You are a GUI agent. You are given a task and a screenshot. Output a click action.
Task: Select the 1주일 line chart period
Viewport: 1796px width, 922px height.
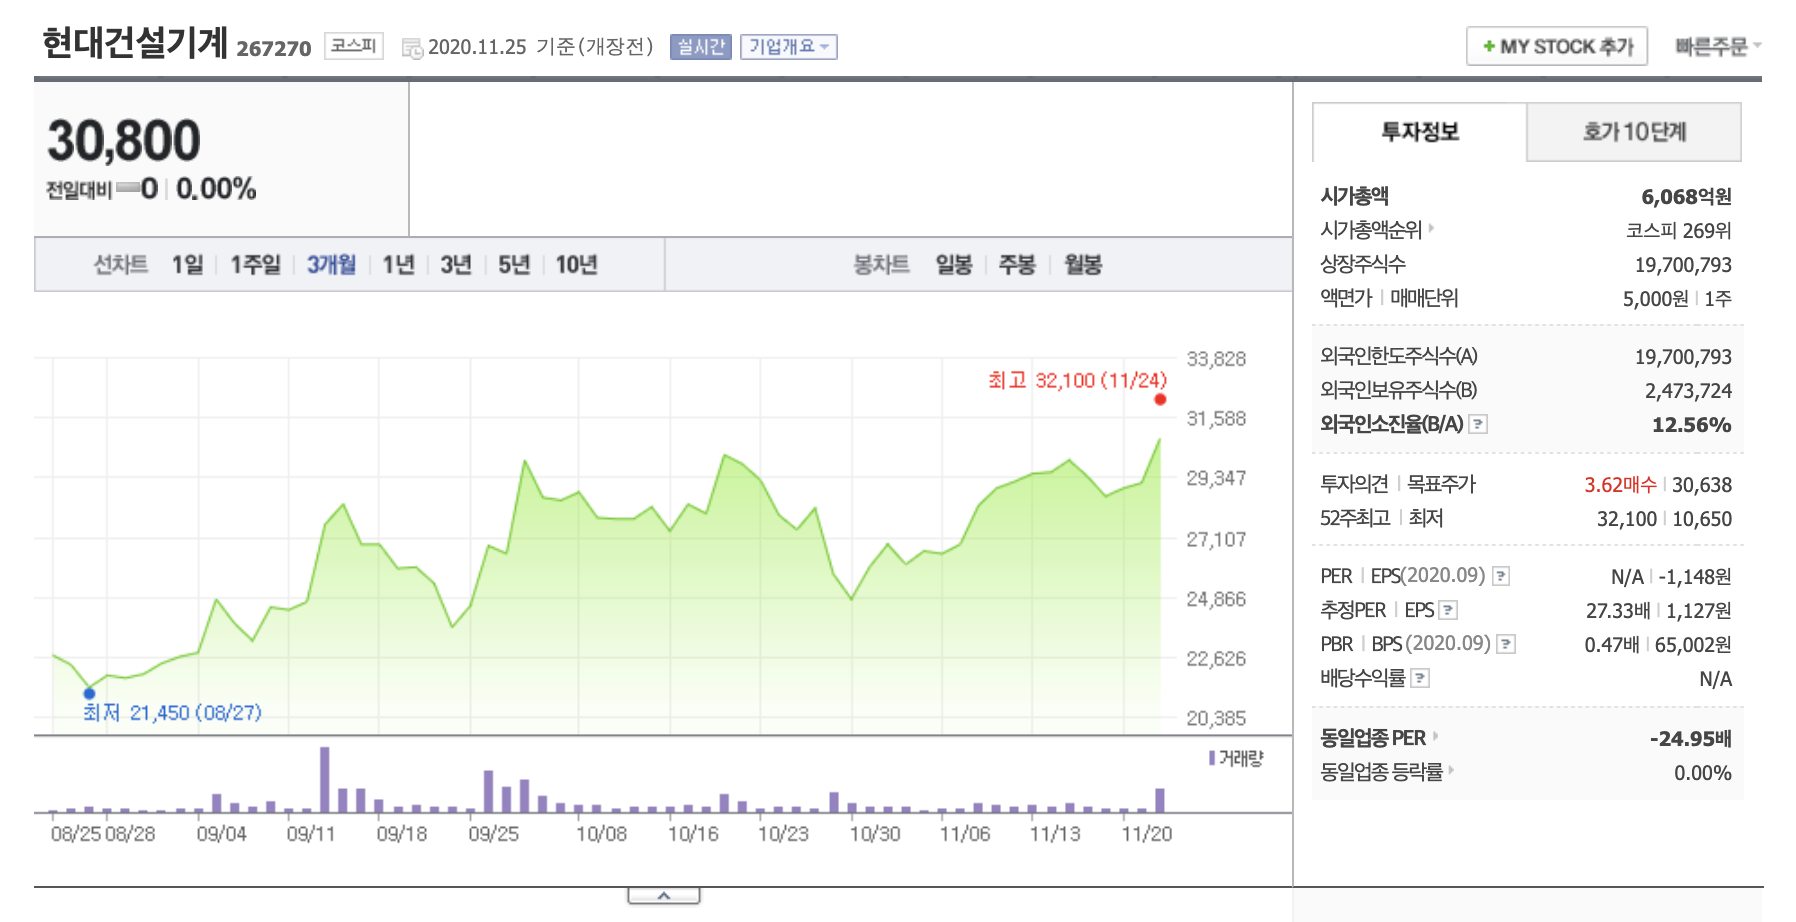click(x=255, y=265)
